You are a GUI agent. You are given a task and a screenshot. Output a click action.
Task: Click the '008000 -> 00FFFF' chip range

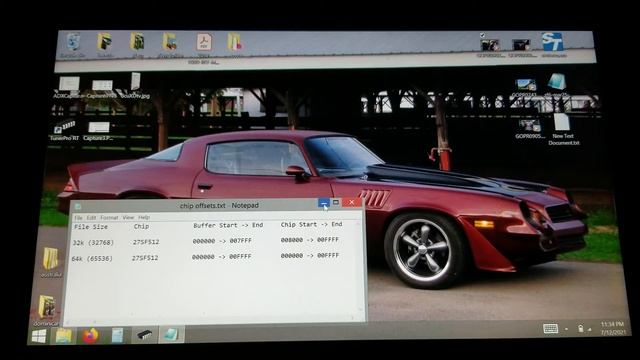(310, 240)
